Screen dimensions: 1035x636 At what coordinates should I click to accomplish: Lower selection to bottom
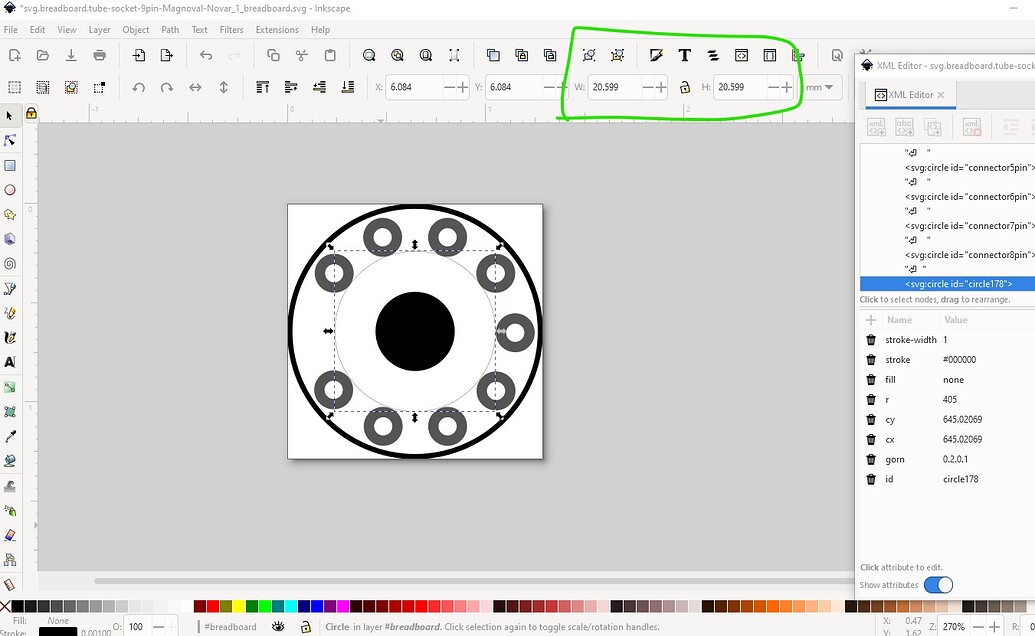[x=348, y=87]
